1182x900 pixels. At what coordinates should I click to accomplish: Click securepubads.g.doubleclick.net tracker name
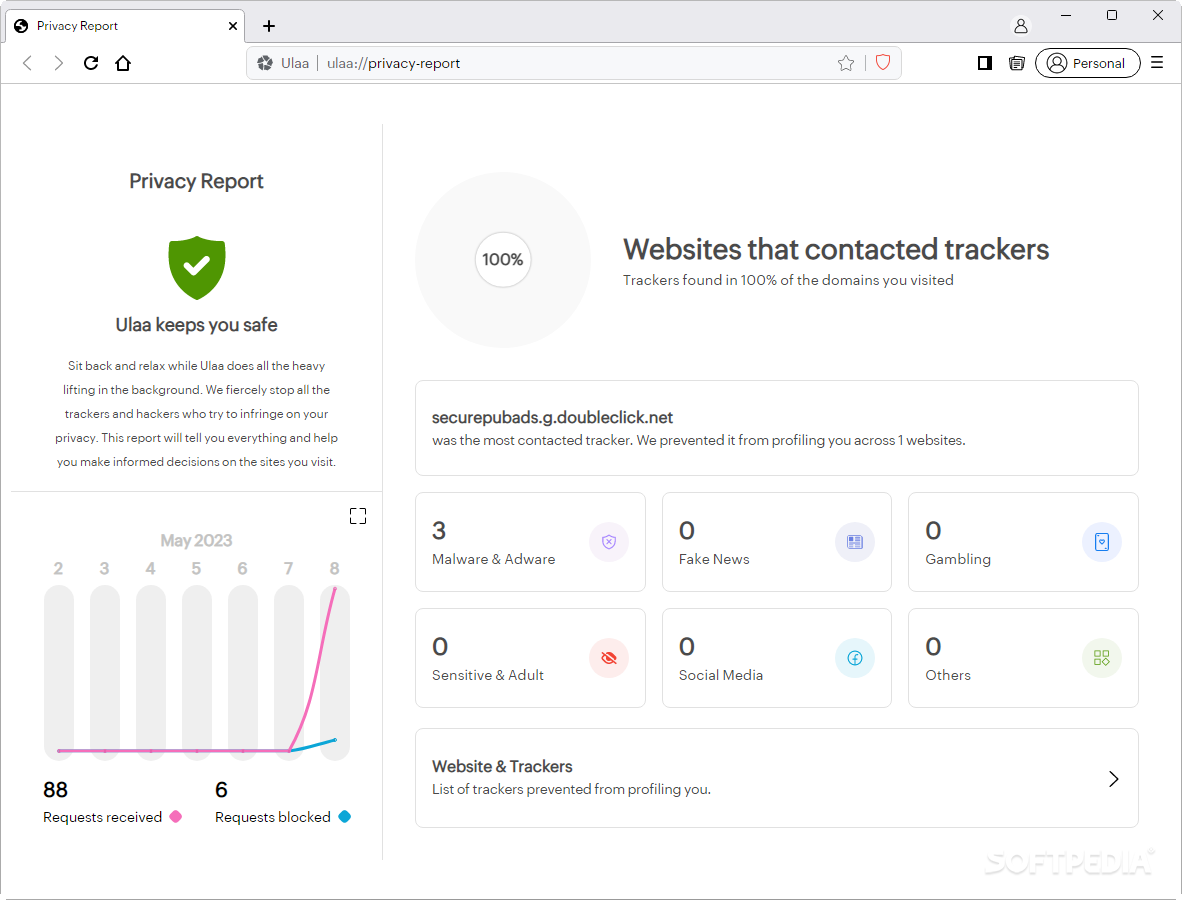552,418
